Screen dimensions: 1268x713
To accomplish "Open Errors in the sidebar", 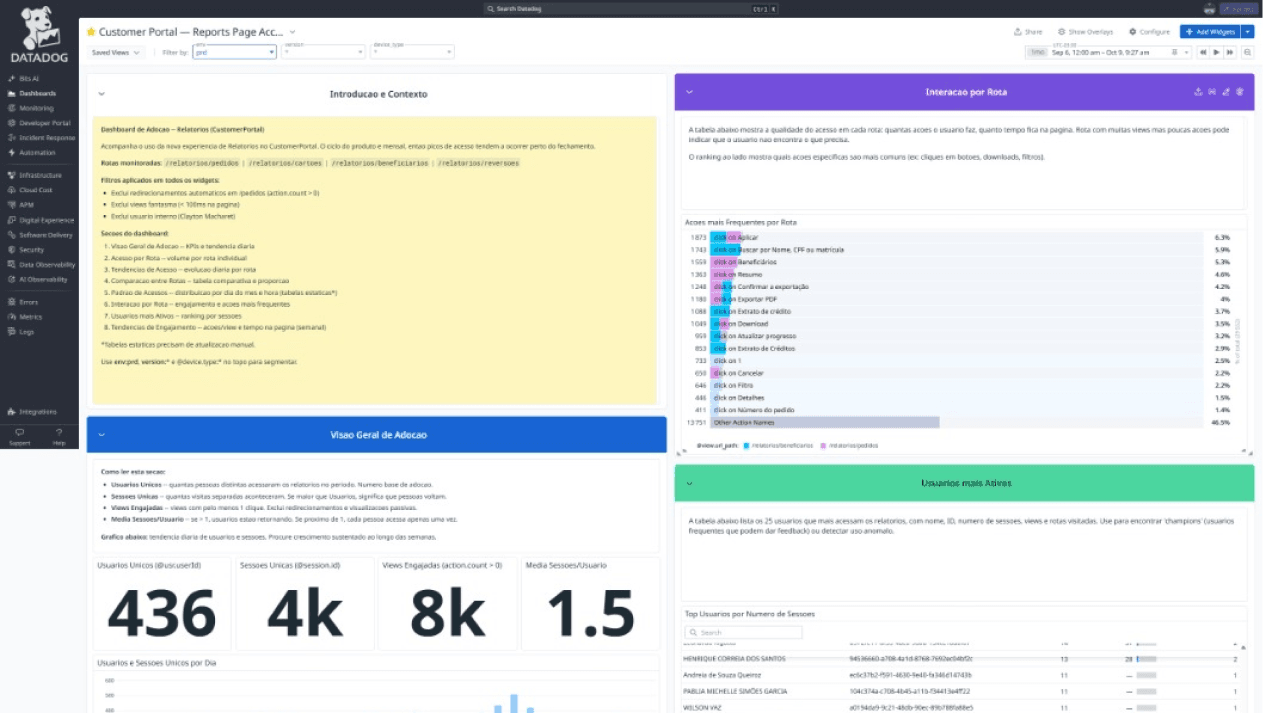I will (22, 302).
